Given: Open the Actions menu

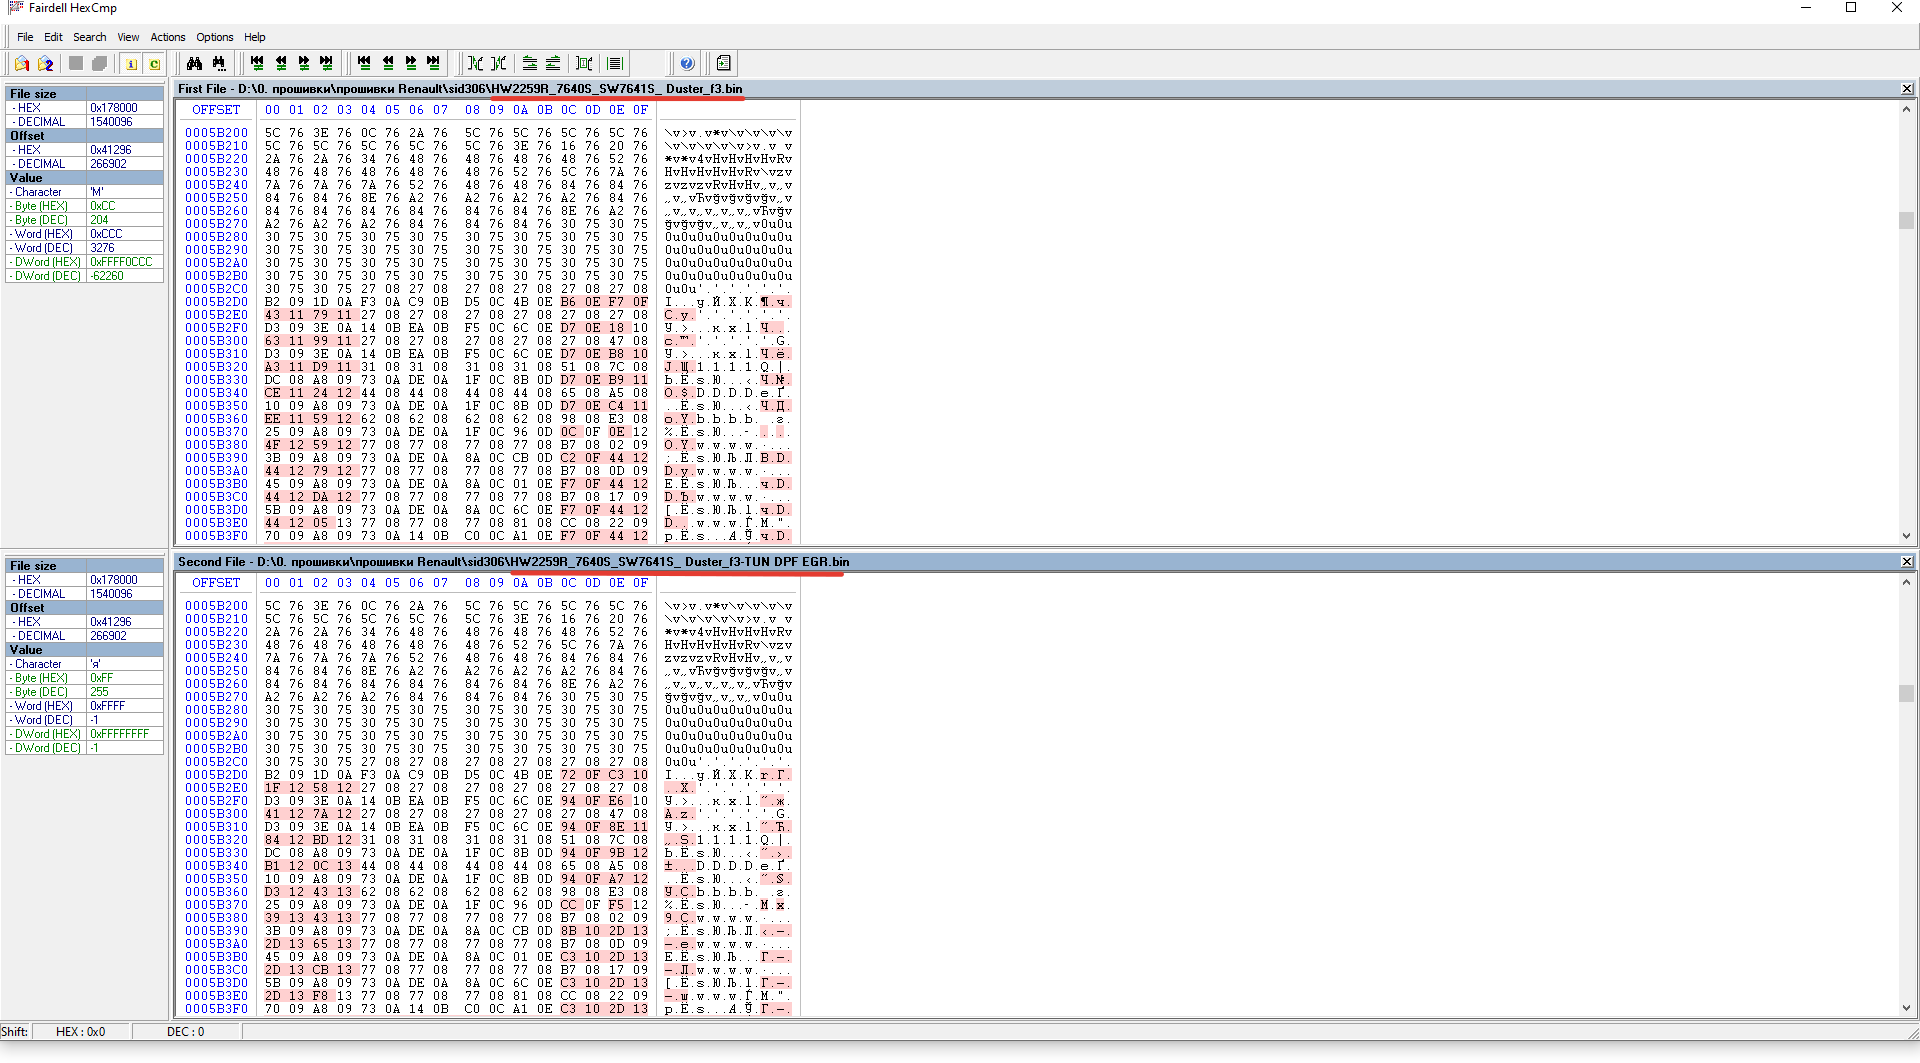Looking at the screenshot, I should coord(168,37).
